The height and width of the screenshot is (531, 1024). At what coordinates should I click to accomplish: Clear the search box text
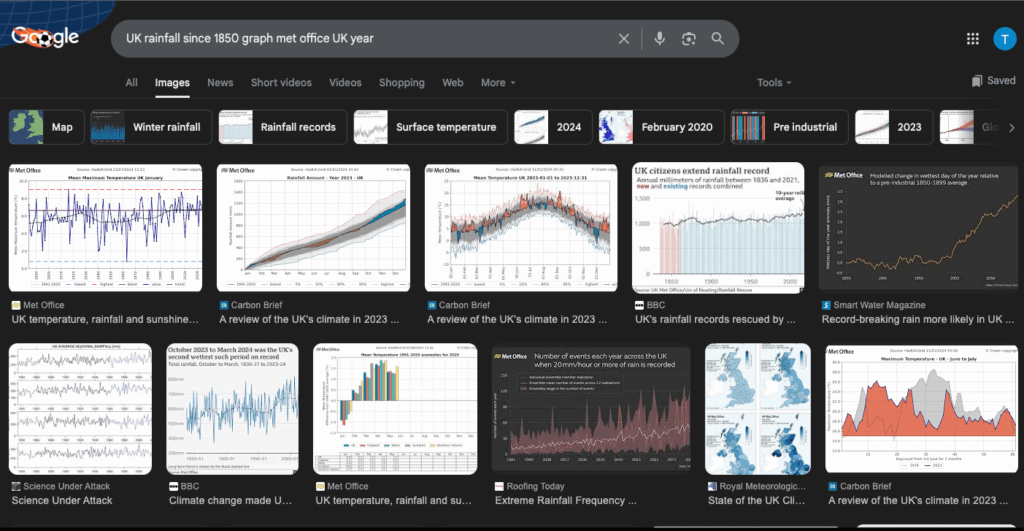tap(624, 39)
